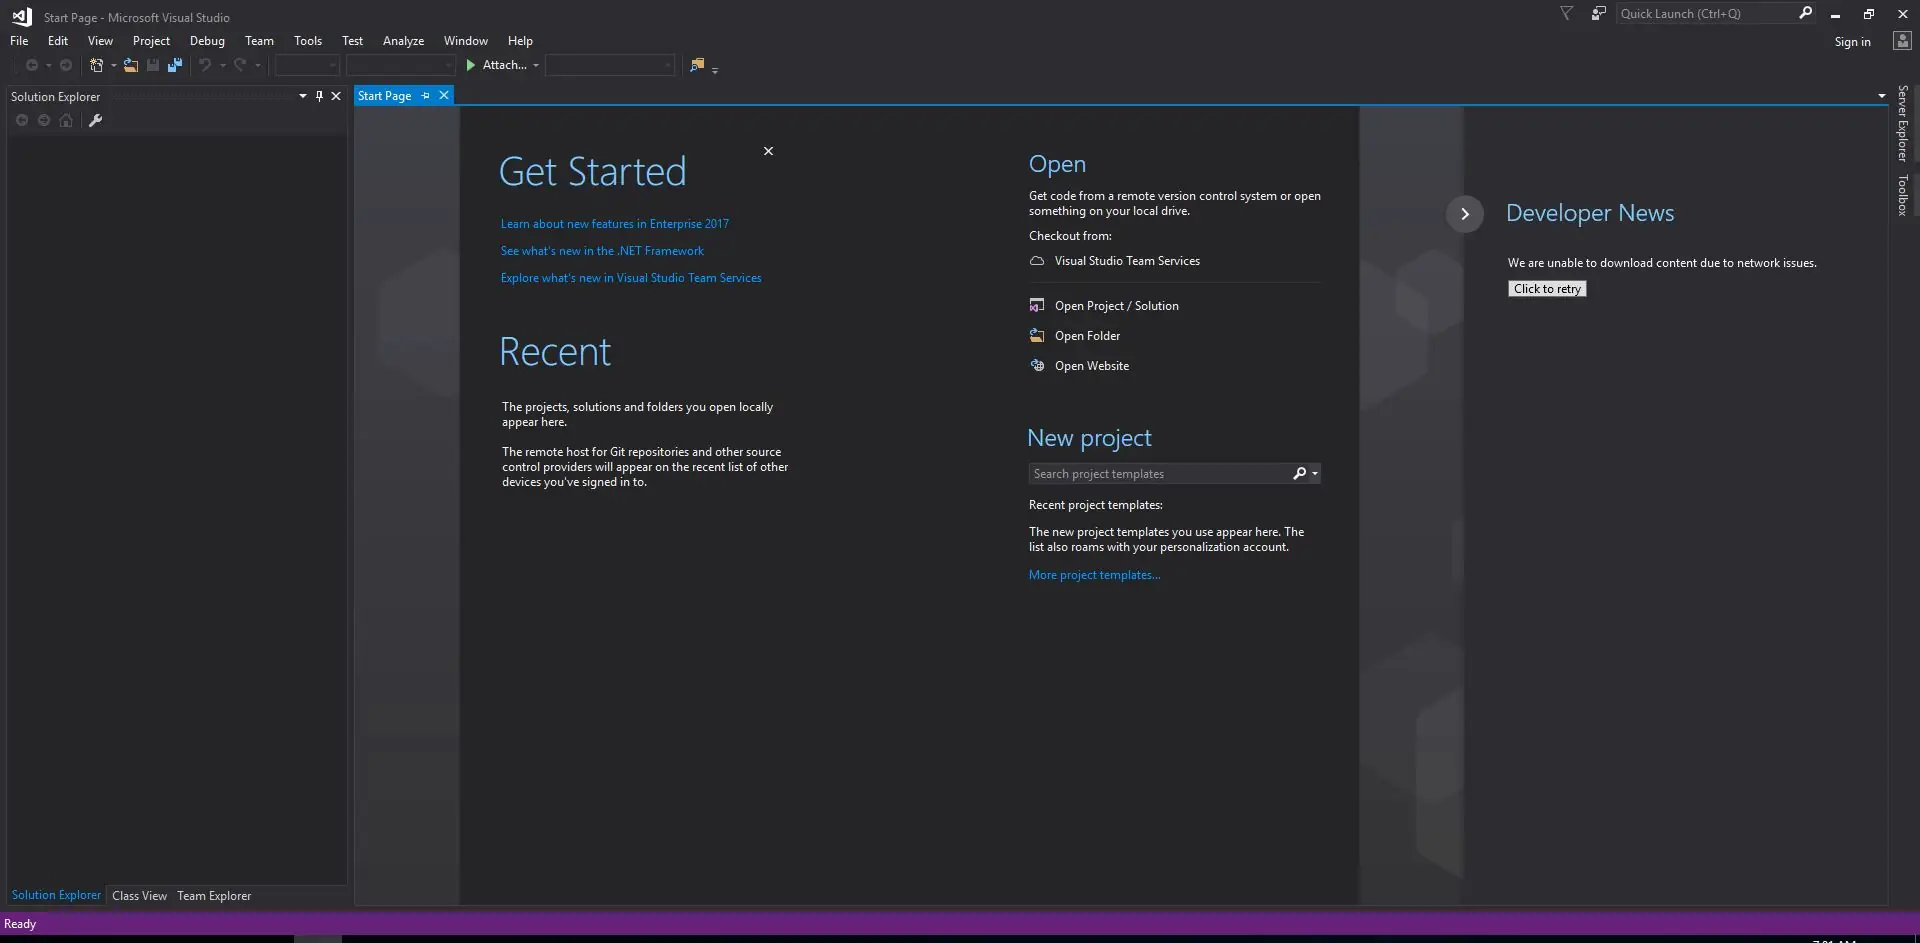Select the Save All toolbar icon
Viewport: 1920px width, 943px height.
[175, 64]
